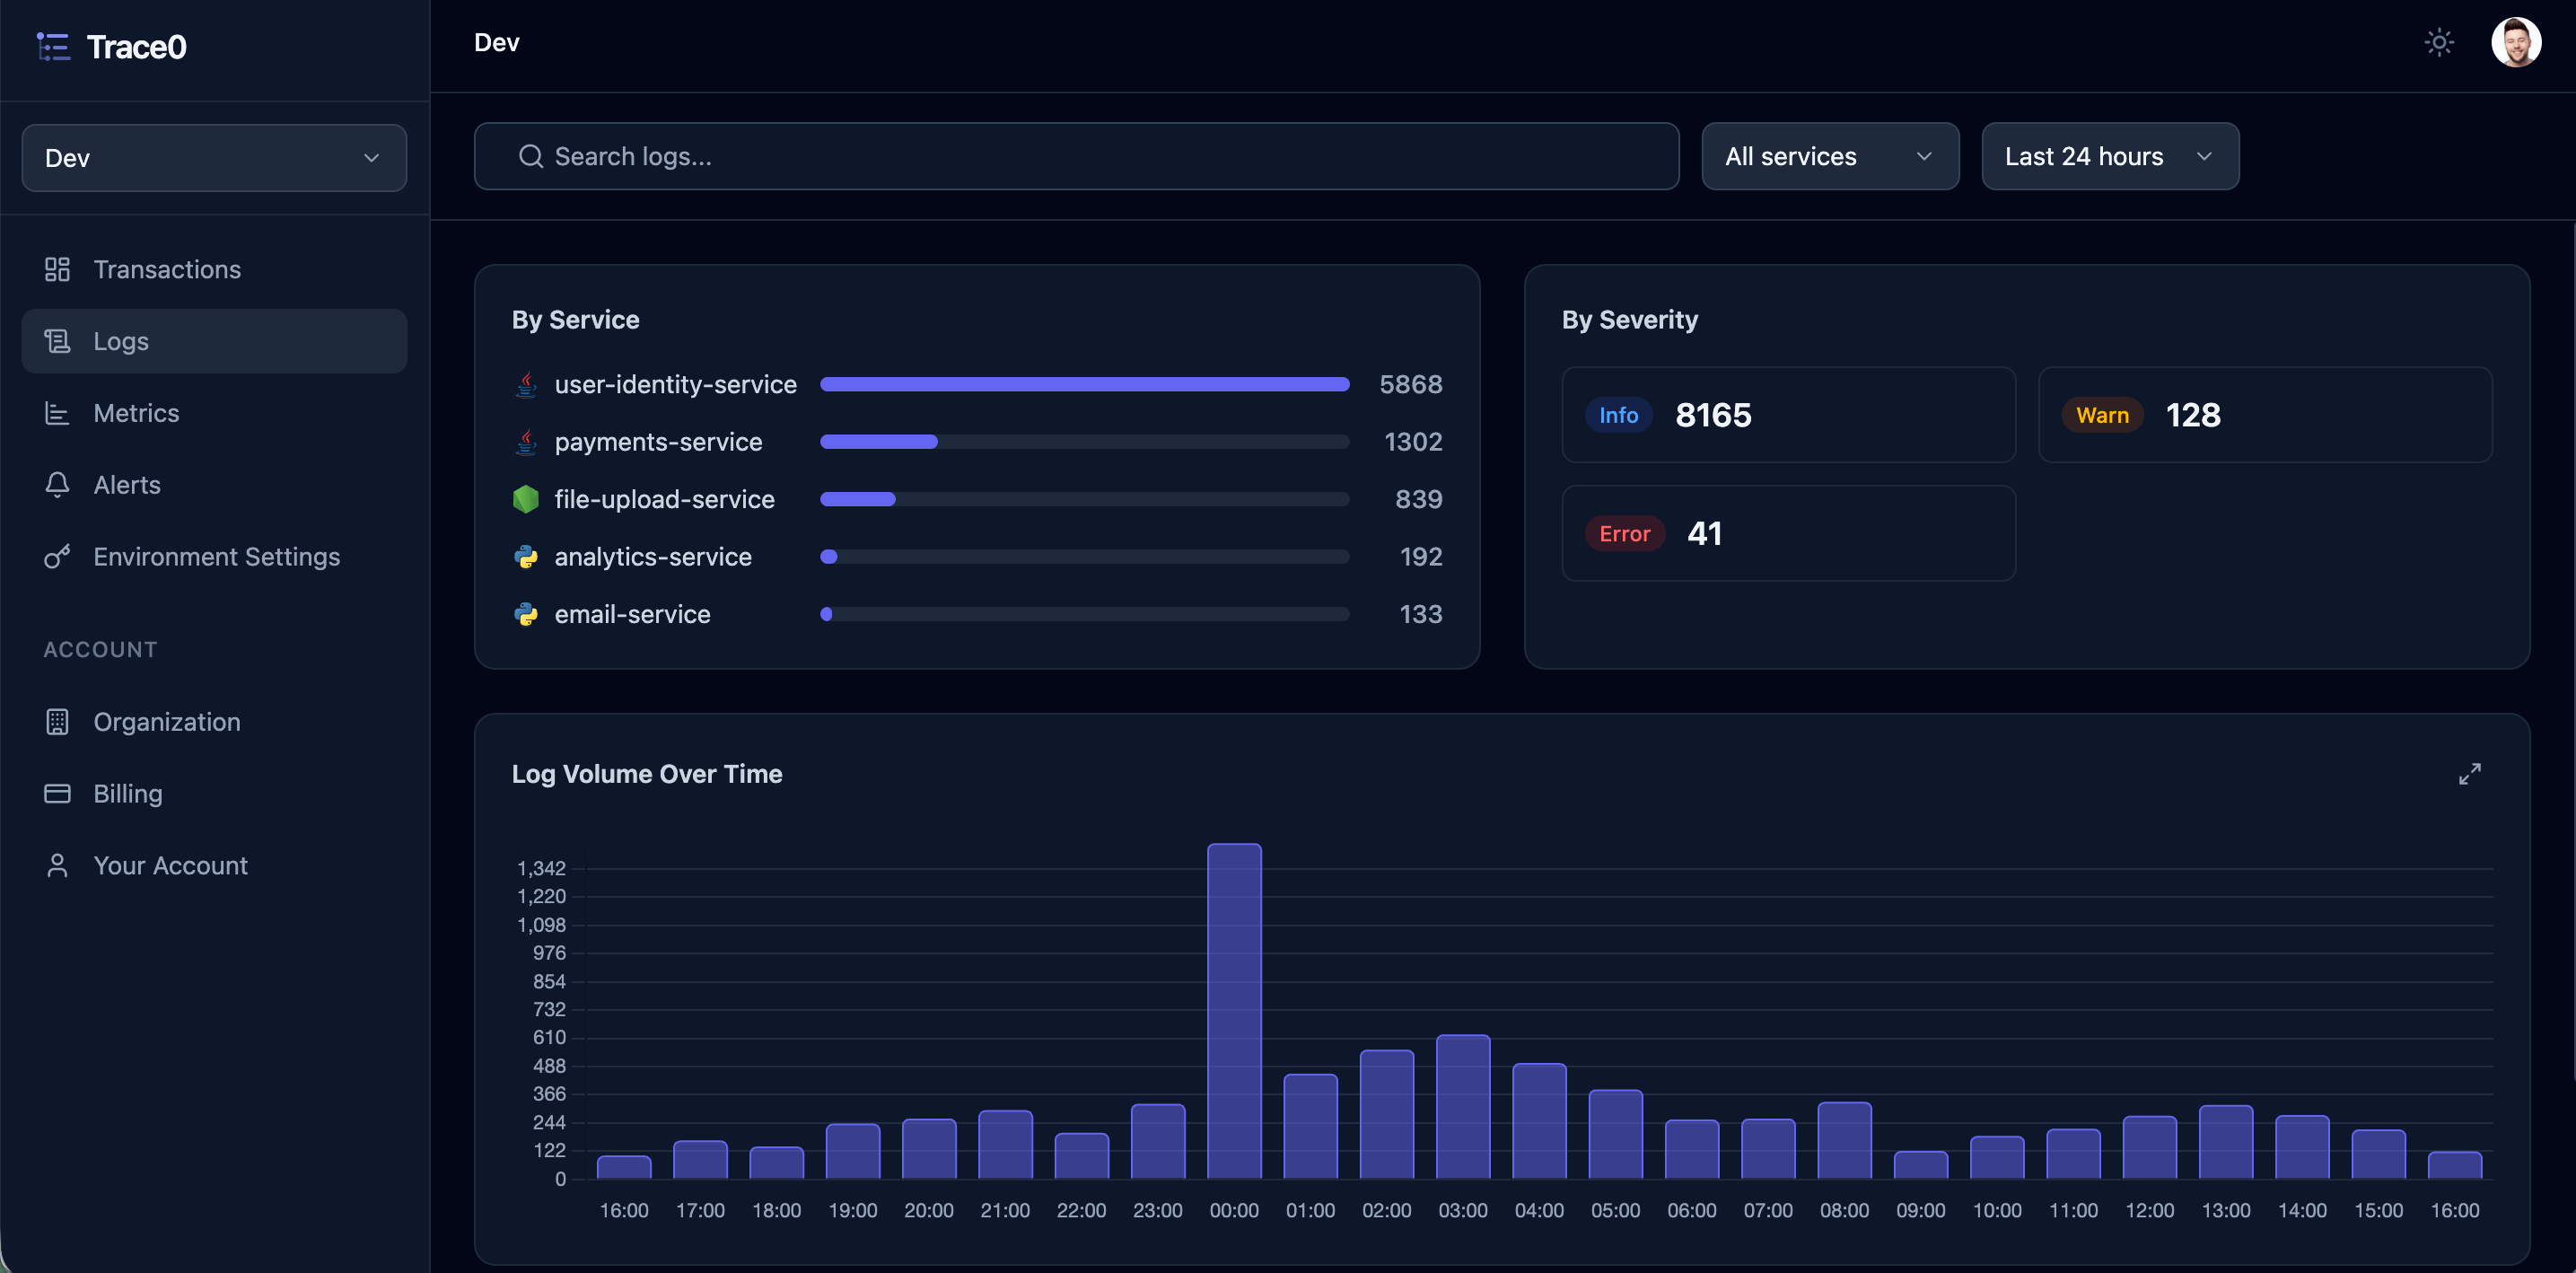Open Organization settings
Viewport: 2576px width, 1273px height.
(x=214, y=722)
